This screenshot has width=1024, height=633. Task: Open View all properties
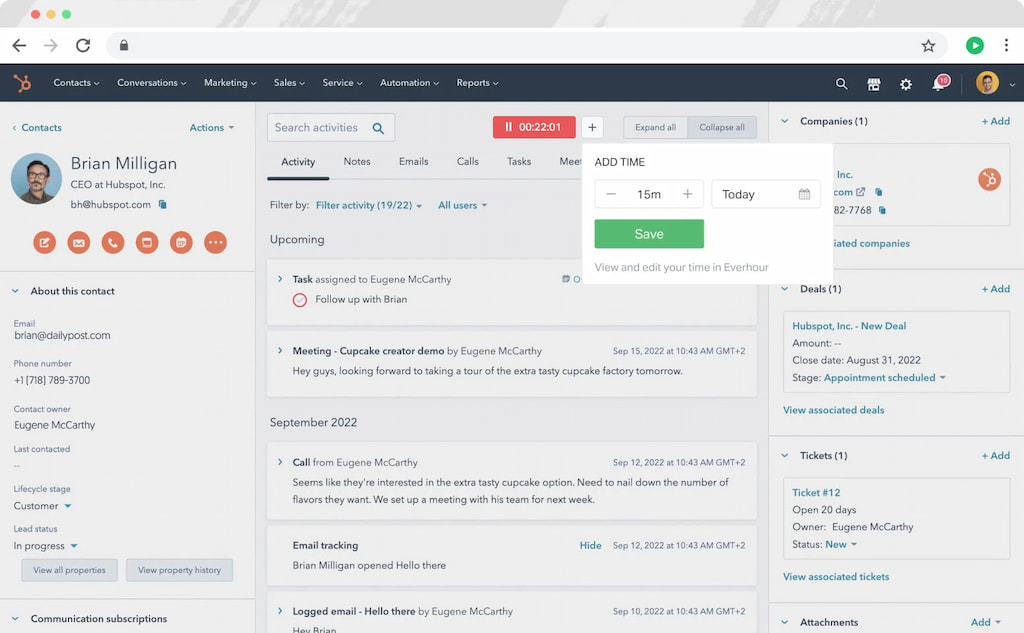coord(69,570)
